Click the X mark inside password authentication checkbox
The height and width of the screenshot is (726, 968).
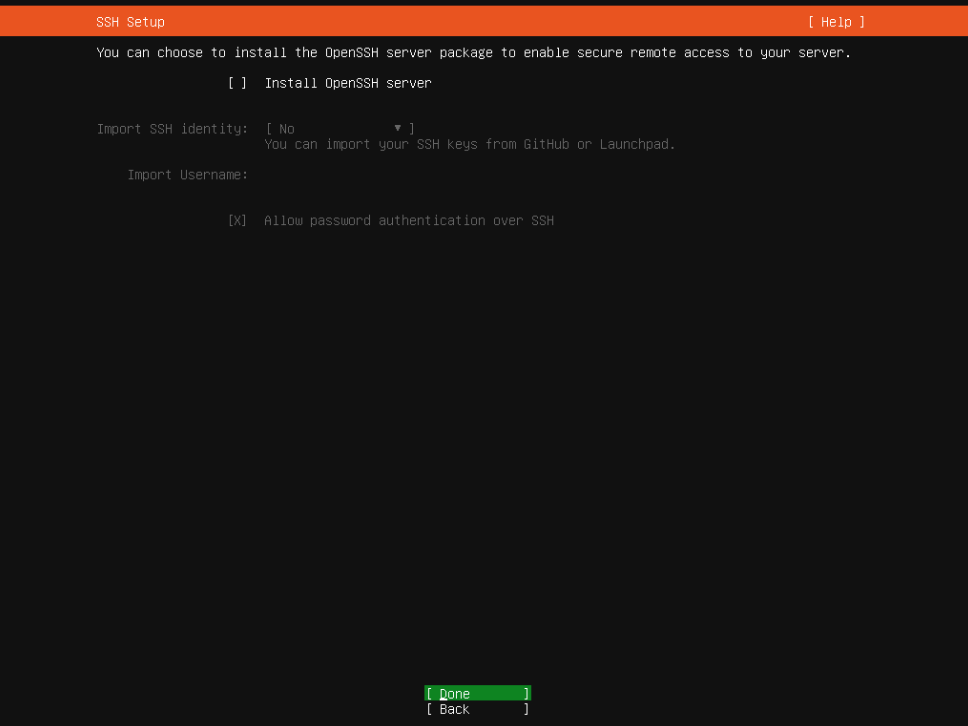[x=237, y=221]
